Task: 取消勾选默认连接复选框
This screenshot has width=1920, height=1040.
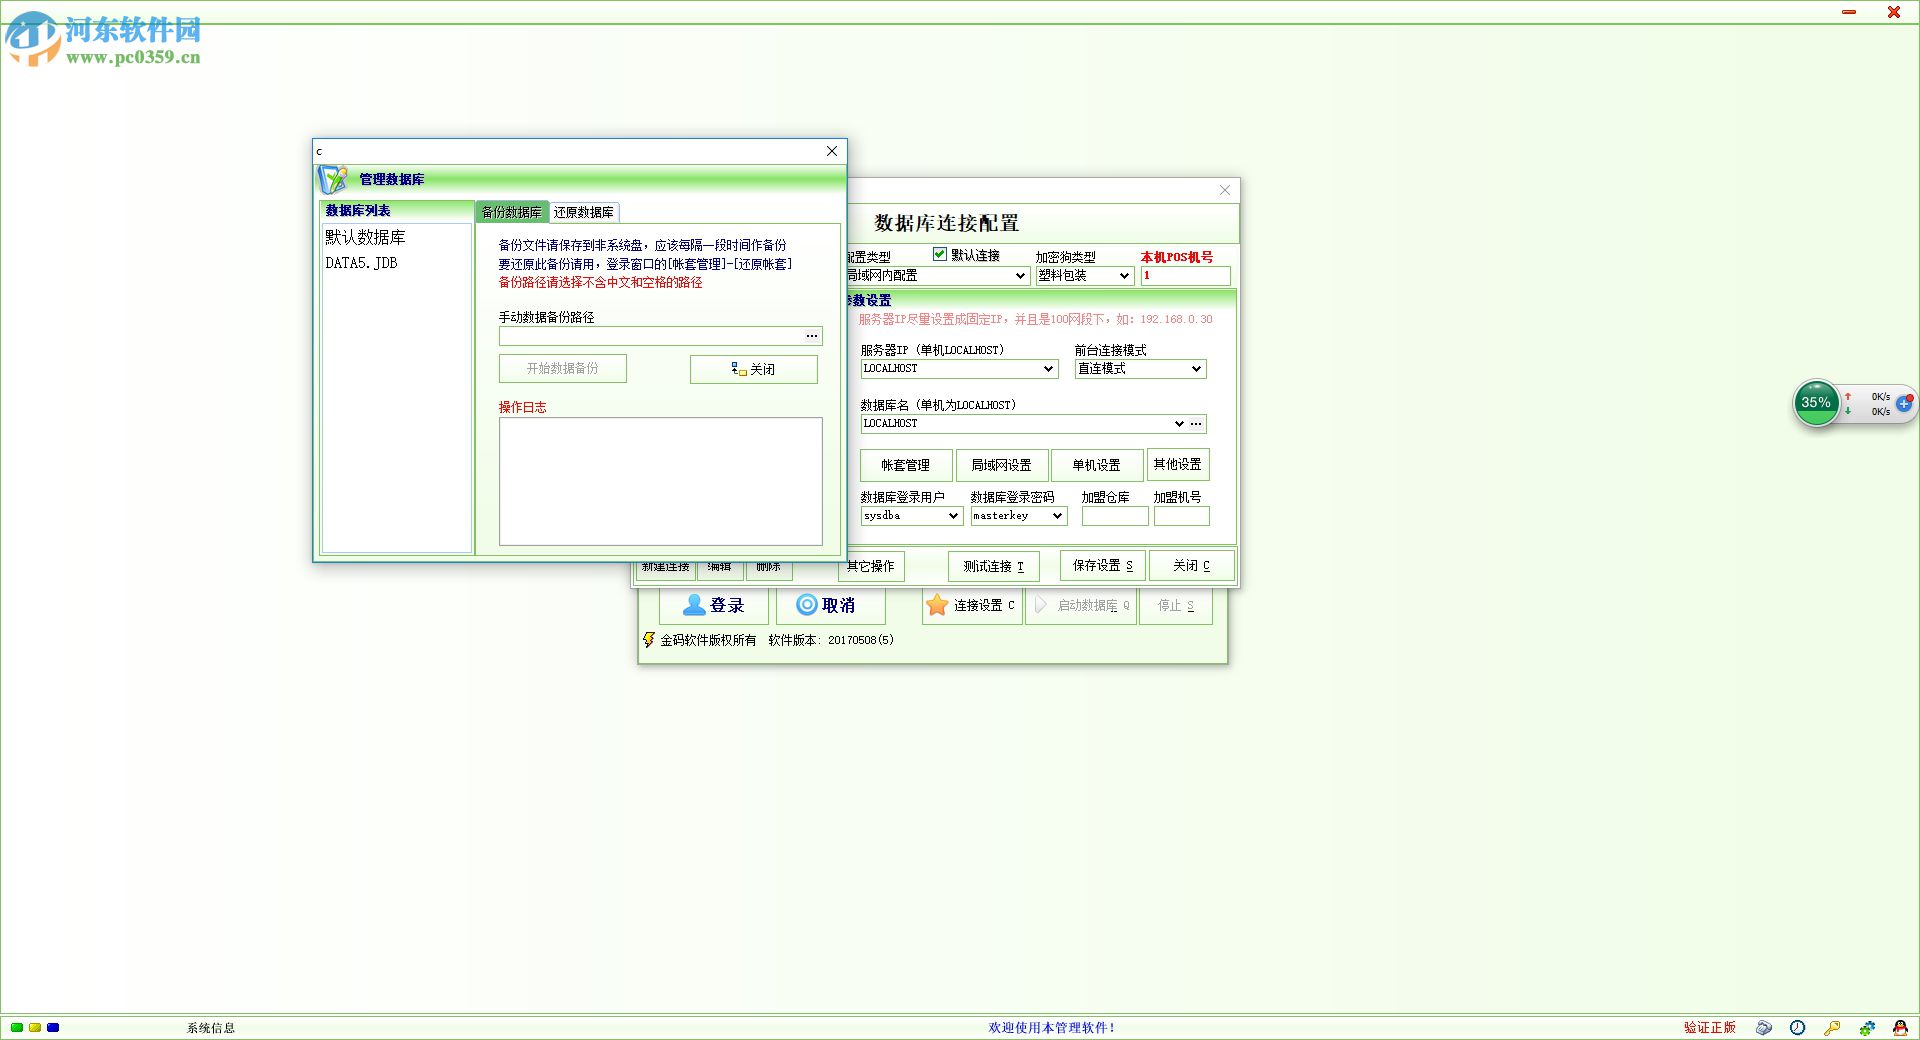Action: coord(939,255)
